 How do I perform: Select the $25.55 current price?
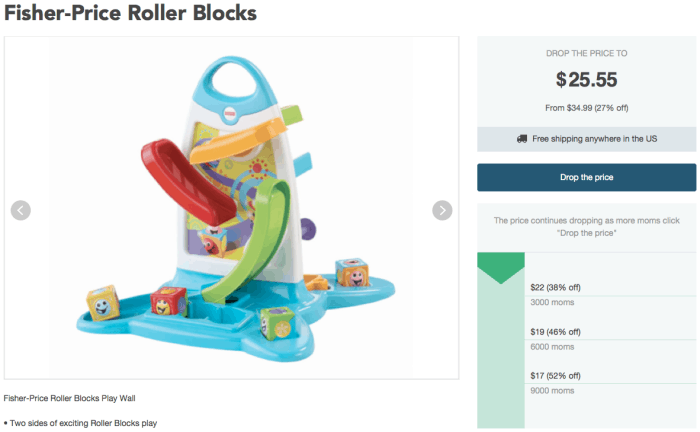586,80
